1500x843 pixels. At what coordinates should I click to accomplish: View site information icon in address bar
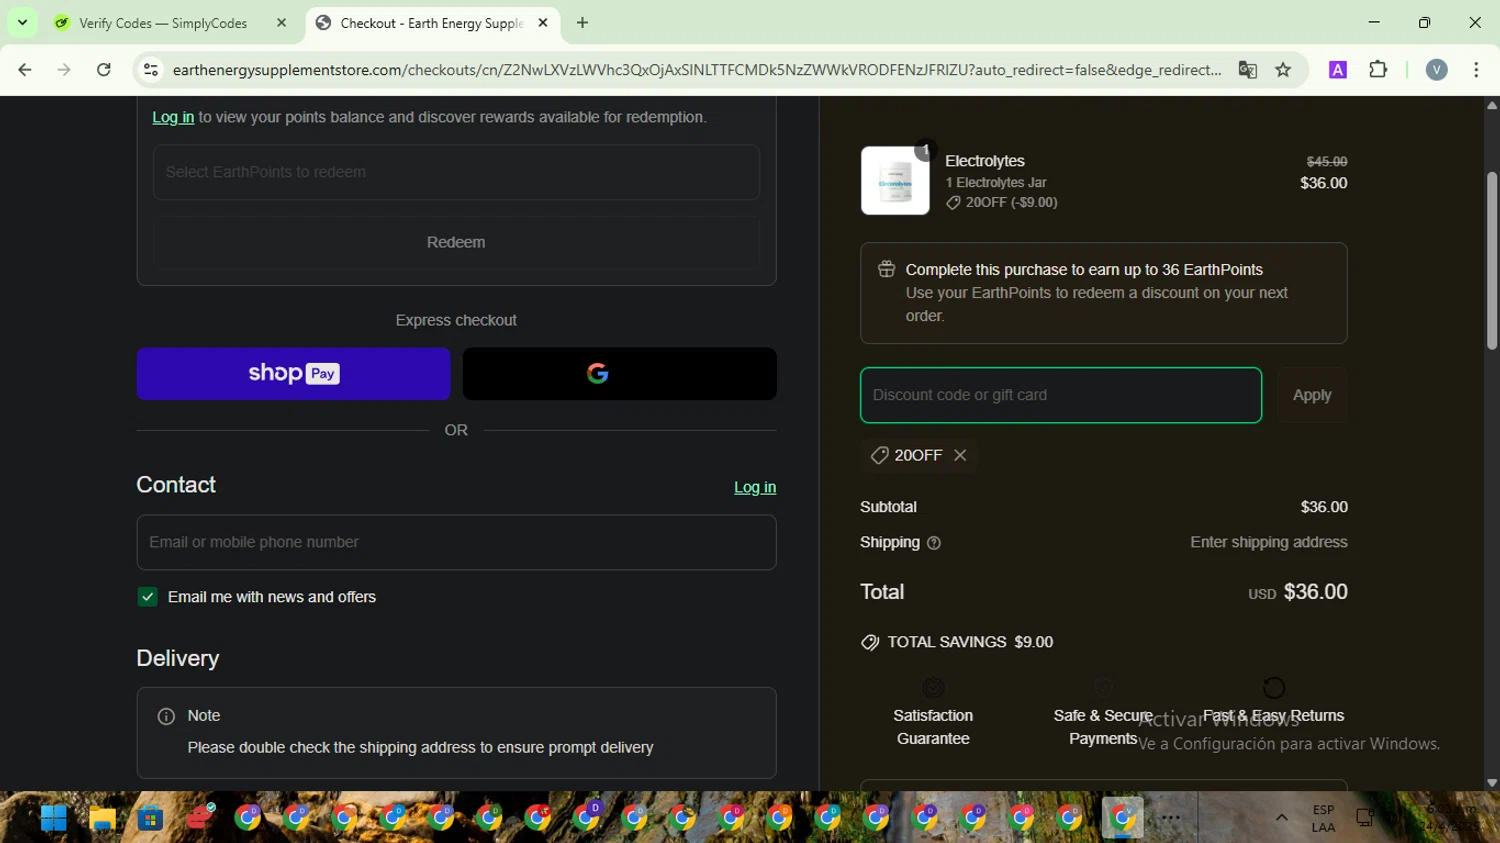coord(151,70)
